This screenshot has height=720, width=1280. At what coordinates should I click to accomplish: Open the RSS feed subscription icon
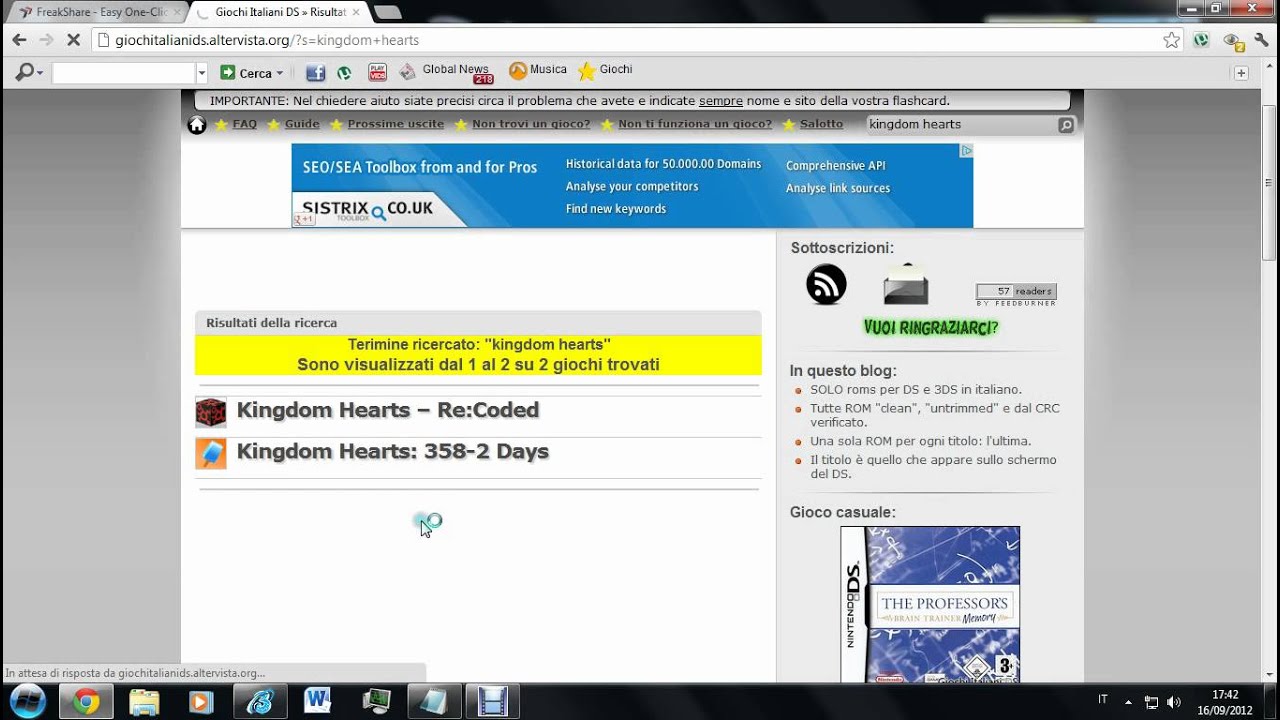pos(826,285)
